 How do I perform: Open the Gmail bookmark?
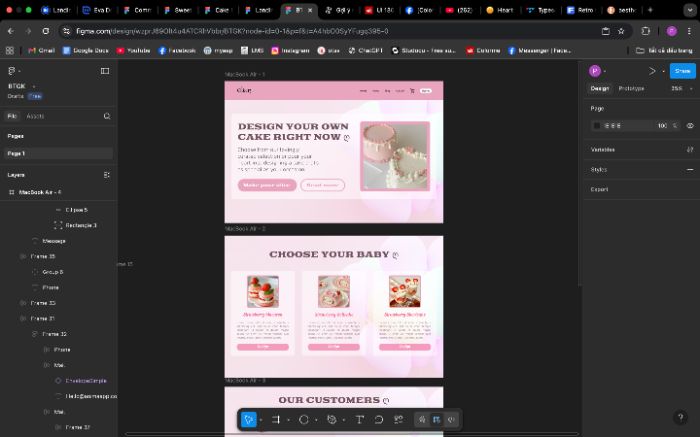tap(42, 50)
